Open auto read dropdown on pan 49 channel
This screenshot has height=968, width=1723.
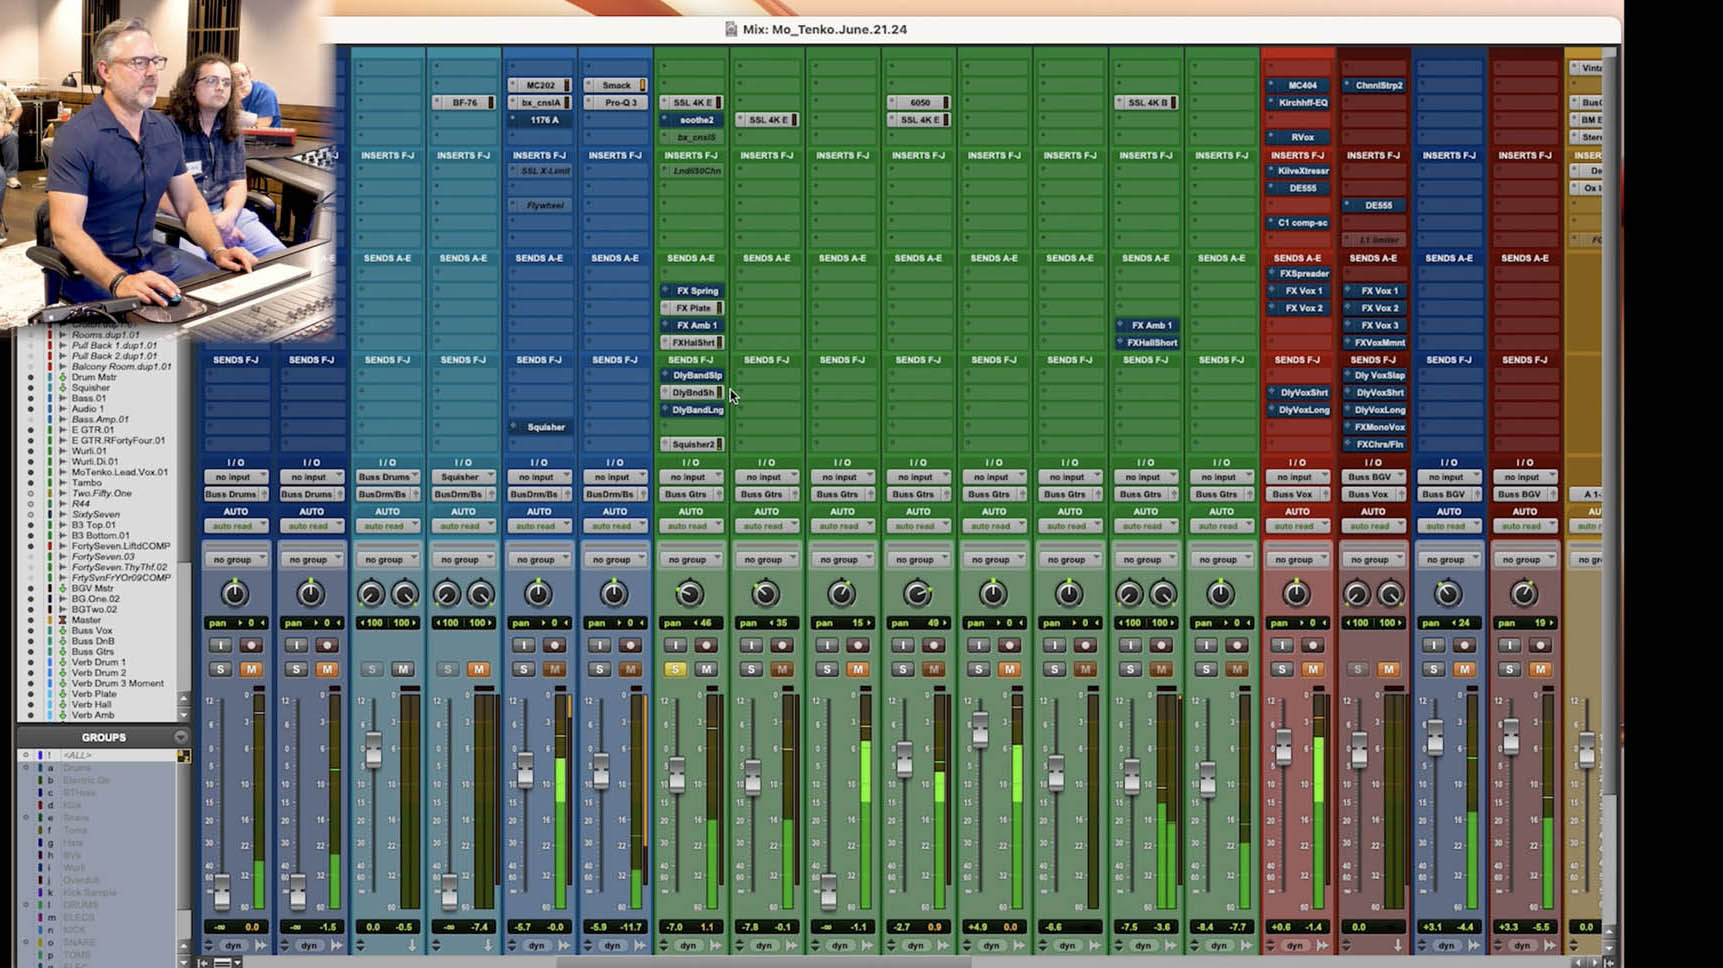coord(918,526)
